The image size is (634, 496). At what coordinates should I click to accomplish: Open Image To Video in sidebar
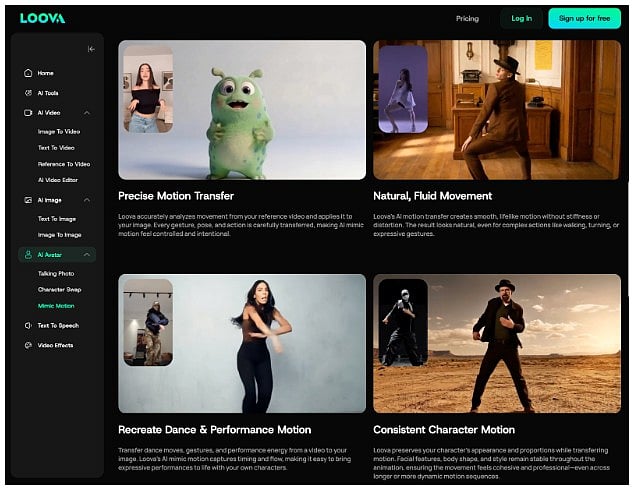[x=59, y=131]
